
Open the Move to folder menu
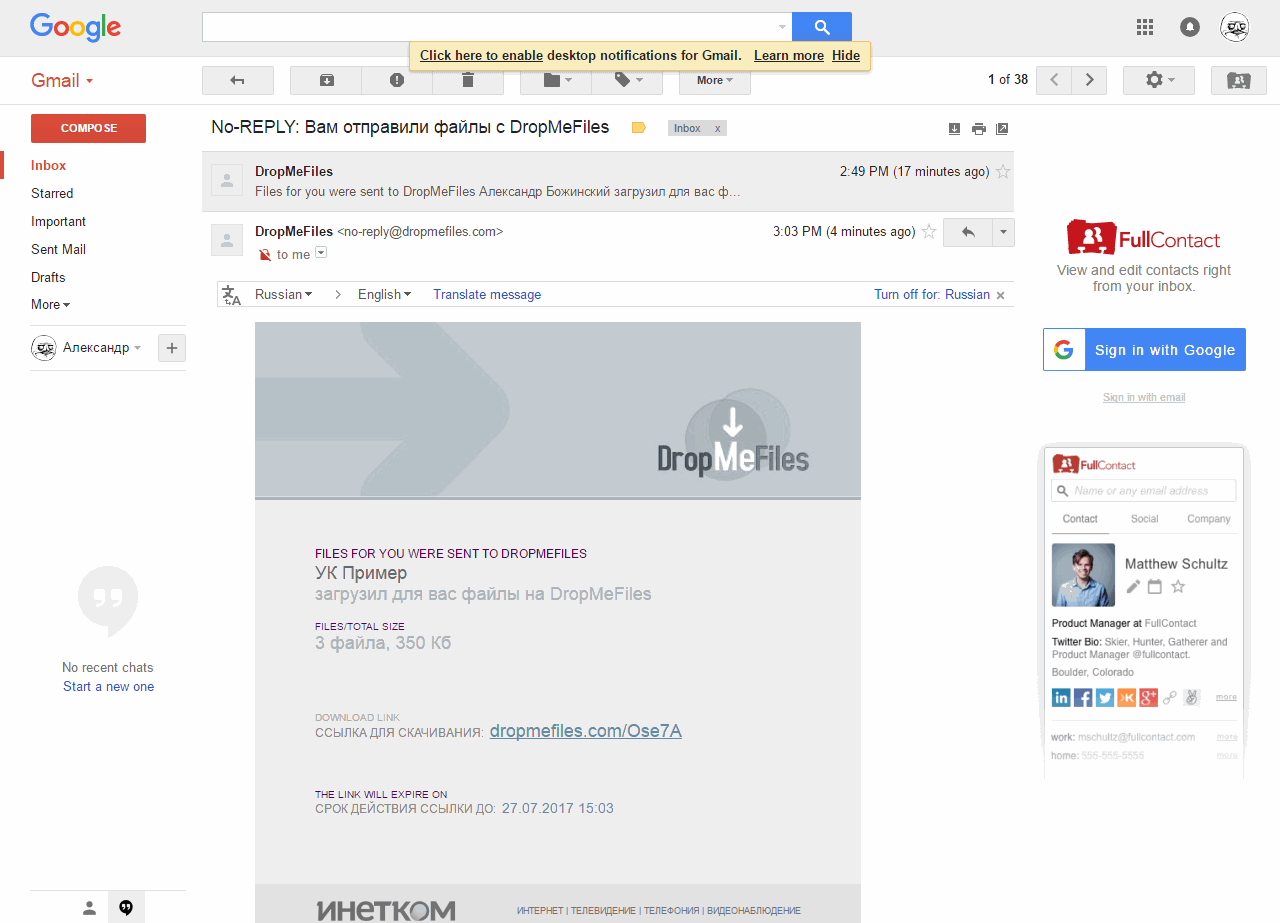tap(556, 80)
